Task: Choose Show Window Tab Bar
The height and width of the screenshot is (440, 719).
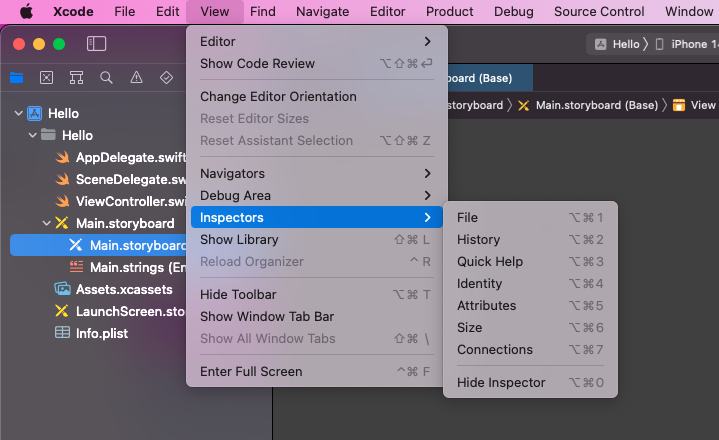Action: 316,316
